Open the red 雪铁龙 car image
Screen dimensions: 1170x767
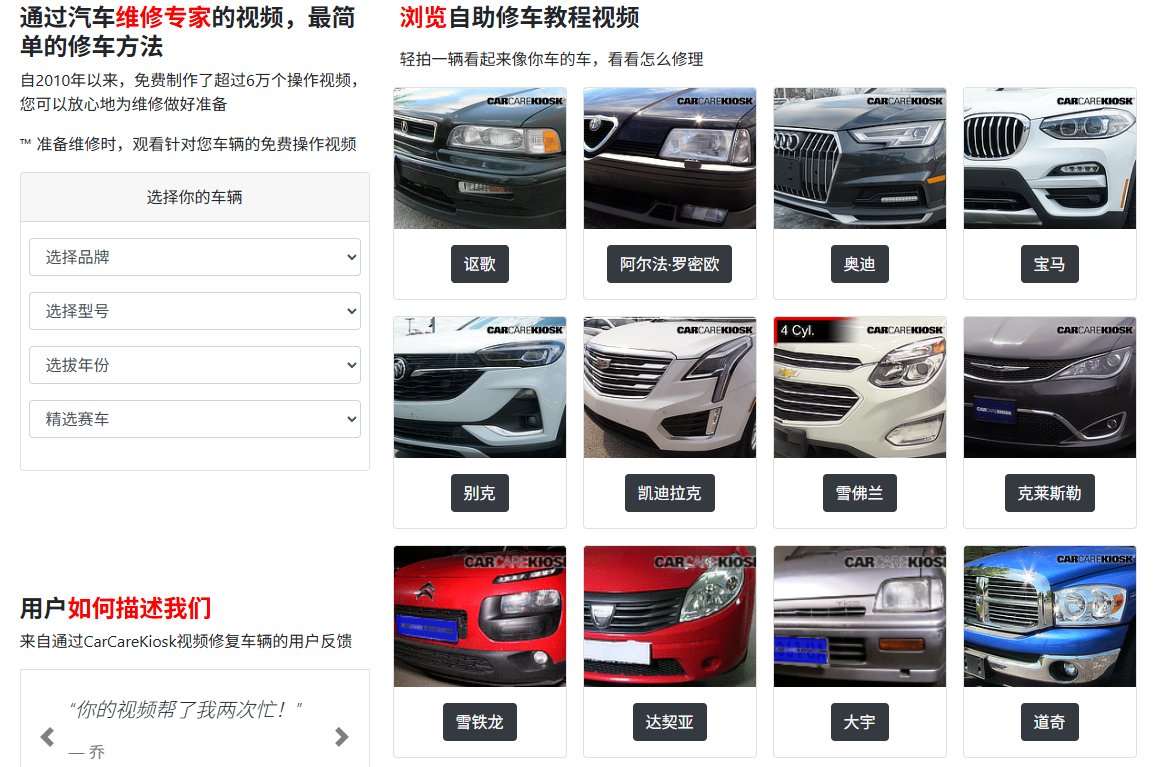coord(480,616)
